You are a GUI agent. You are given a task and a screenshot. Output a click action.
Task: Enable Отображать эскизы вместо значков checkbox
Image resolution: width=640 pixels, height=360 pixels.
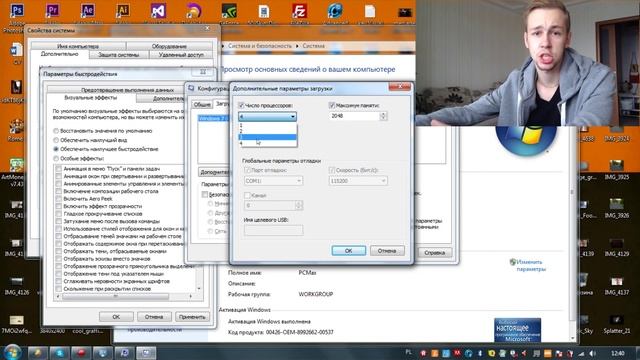[x=59, y=259]
